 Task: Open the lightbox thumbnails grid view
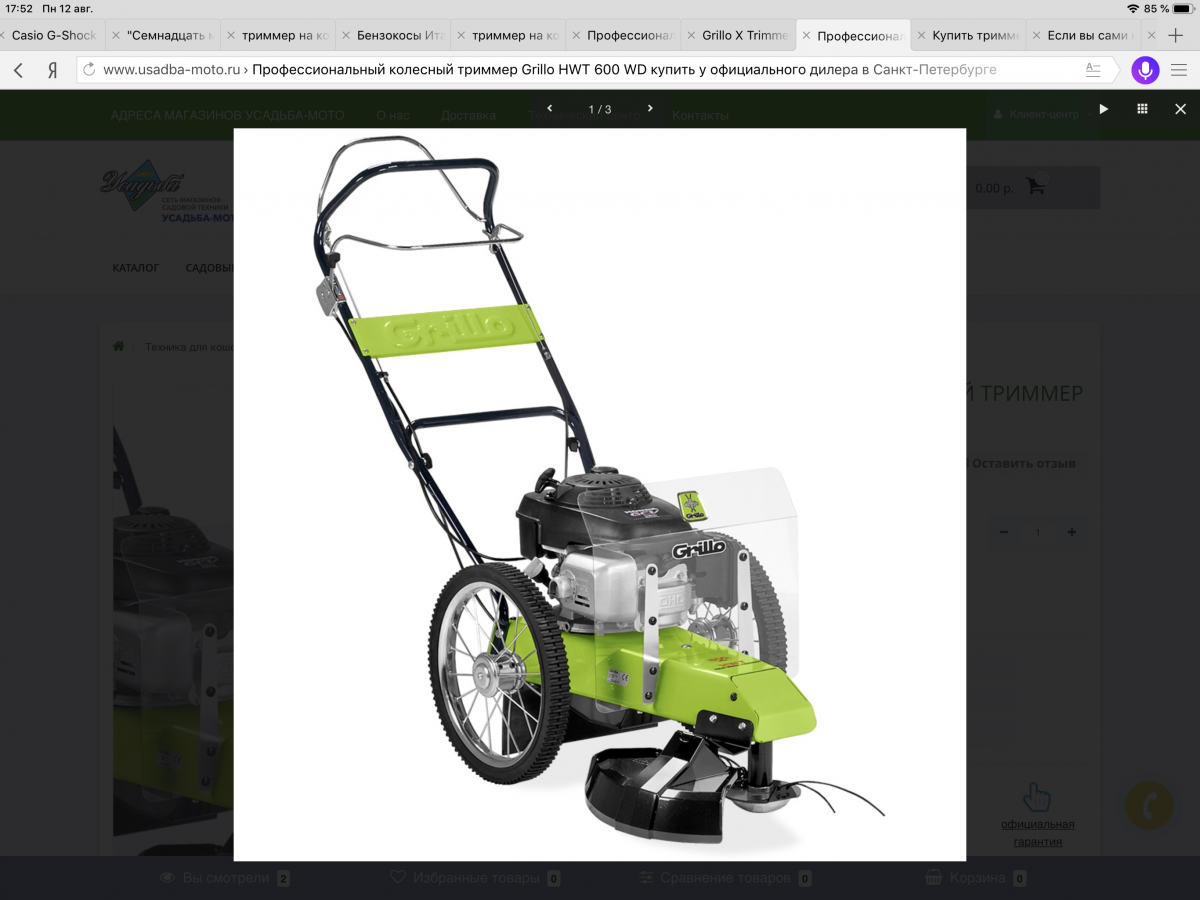(x=1142, y=109)
